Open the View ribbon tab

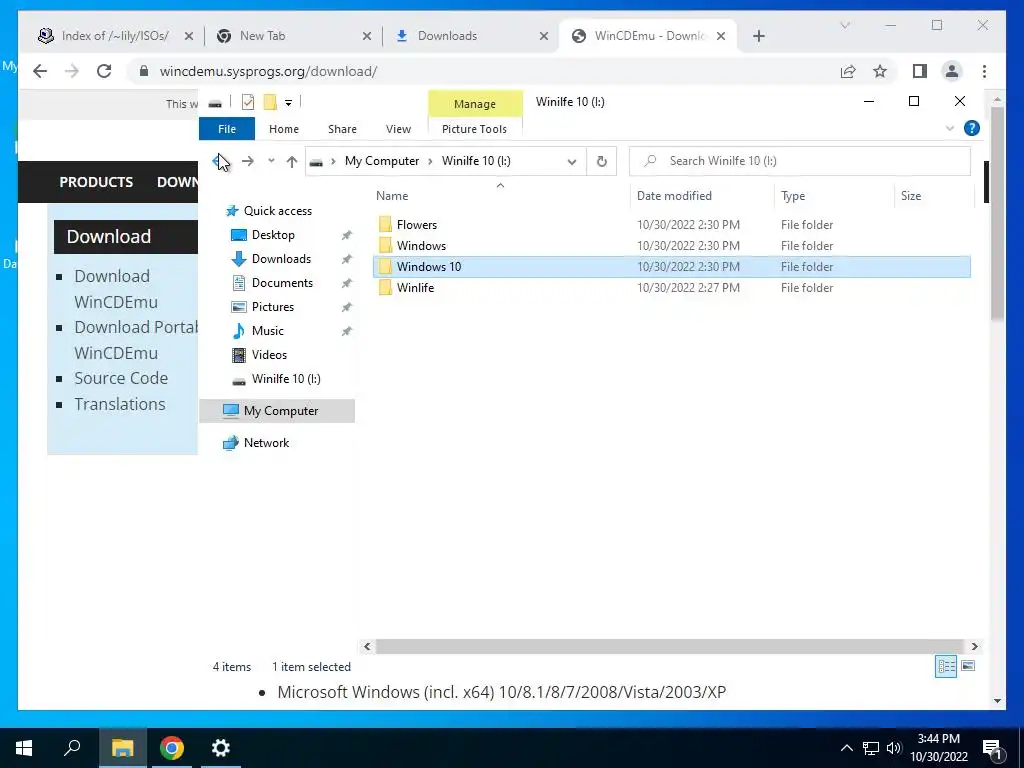(x=398, y=129)
